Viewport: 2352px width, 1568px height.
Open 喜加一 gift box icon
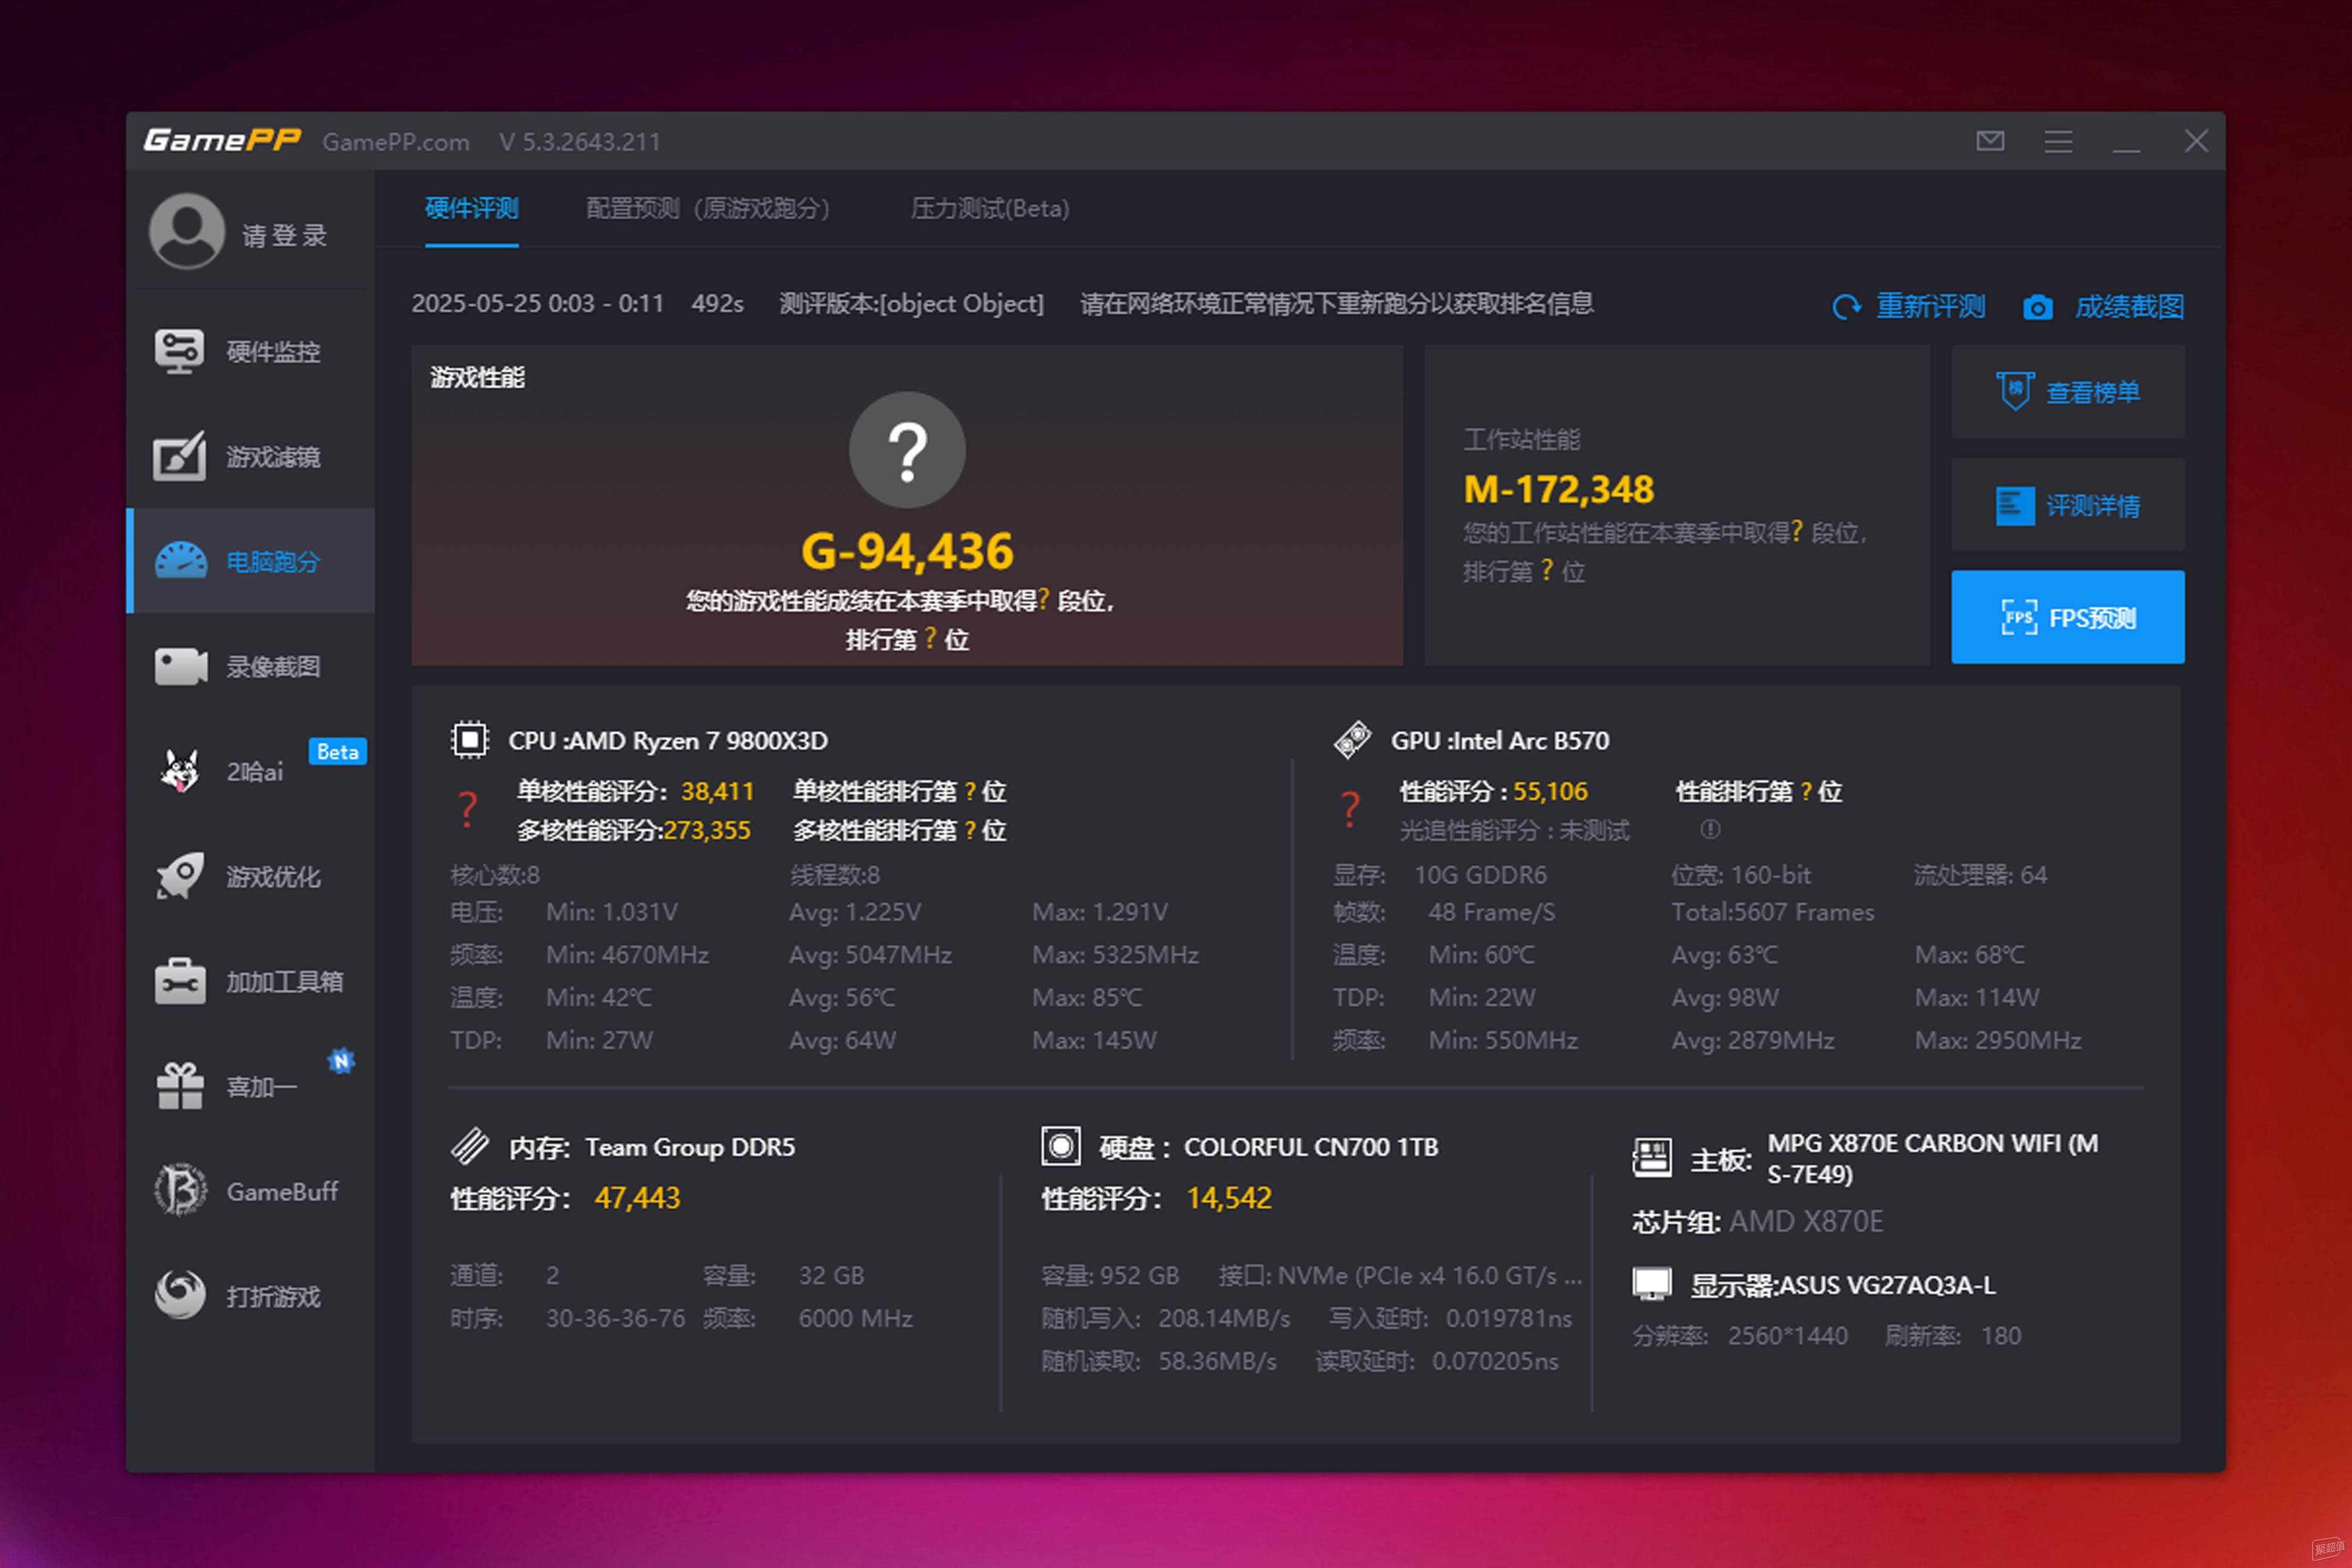coord(180,1086)
